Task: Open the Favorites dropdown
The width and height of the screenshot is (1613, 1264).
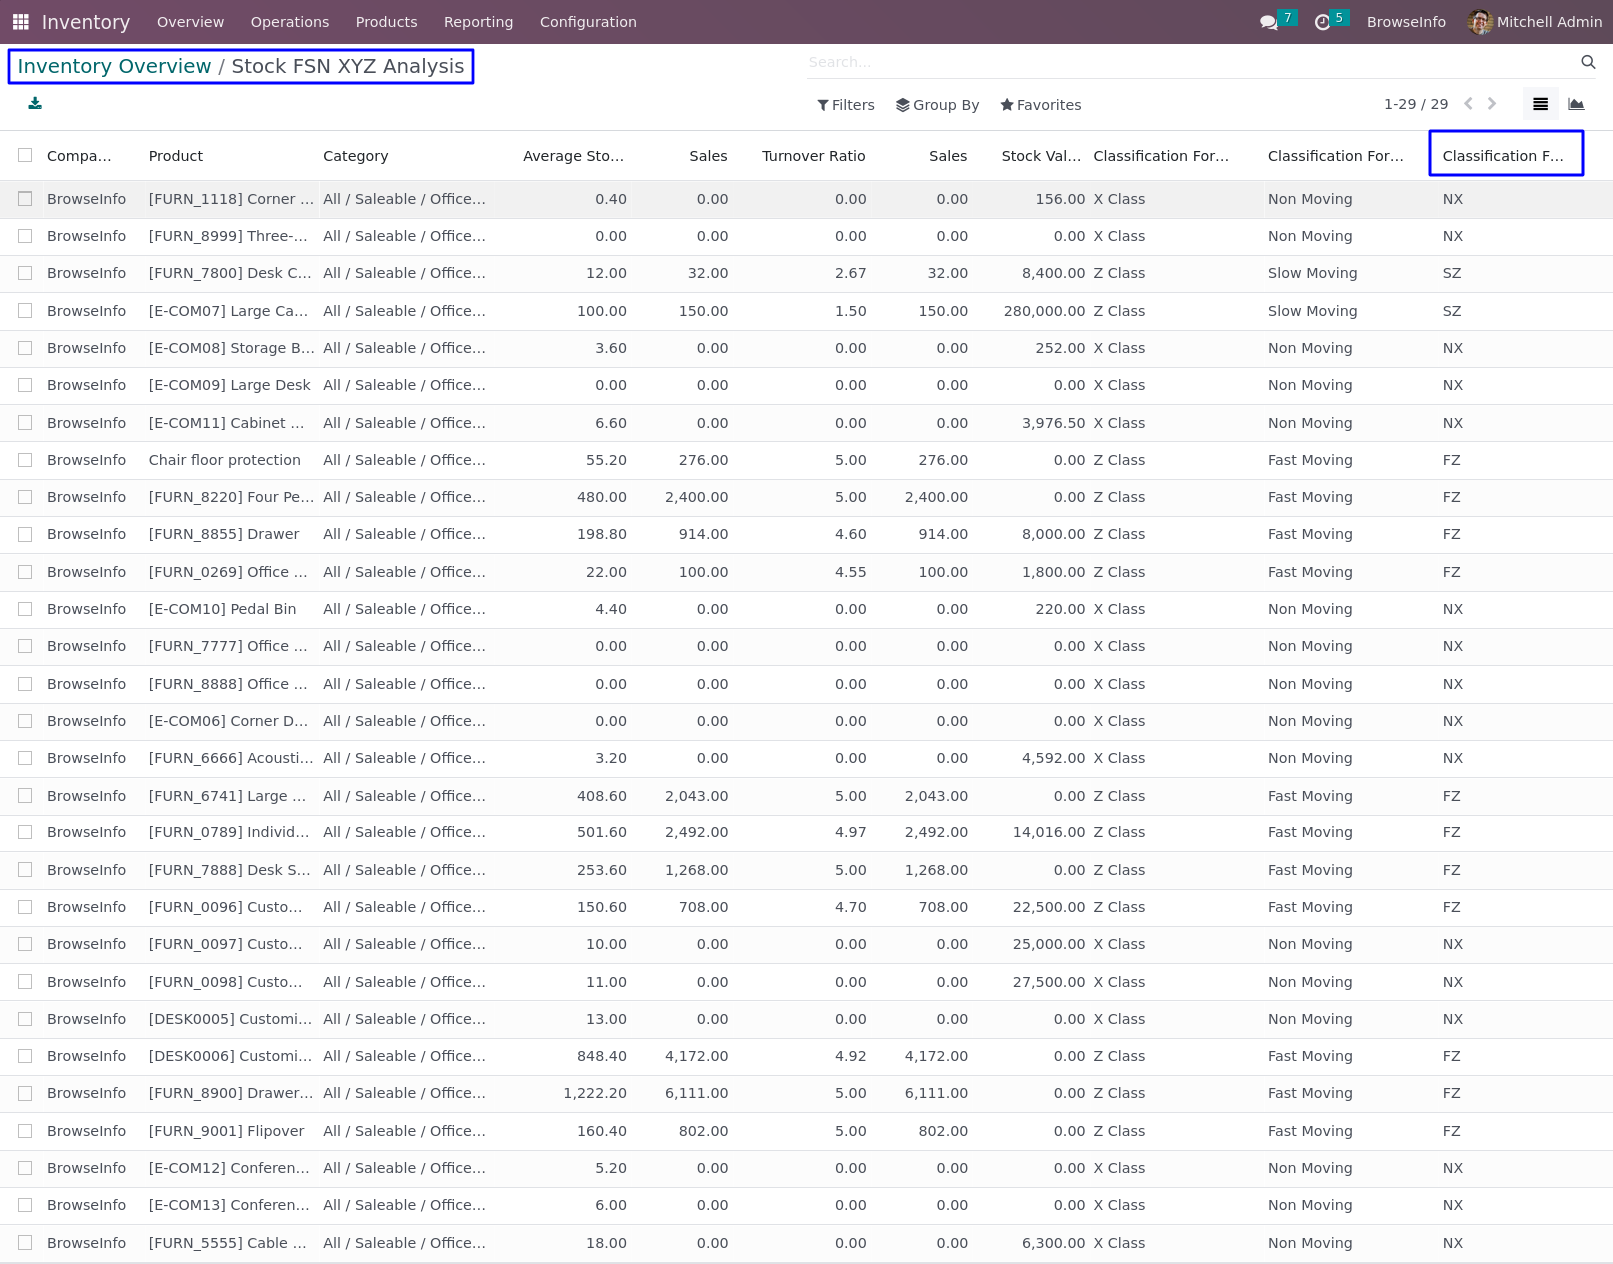Action: point(1040,105)
